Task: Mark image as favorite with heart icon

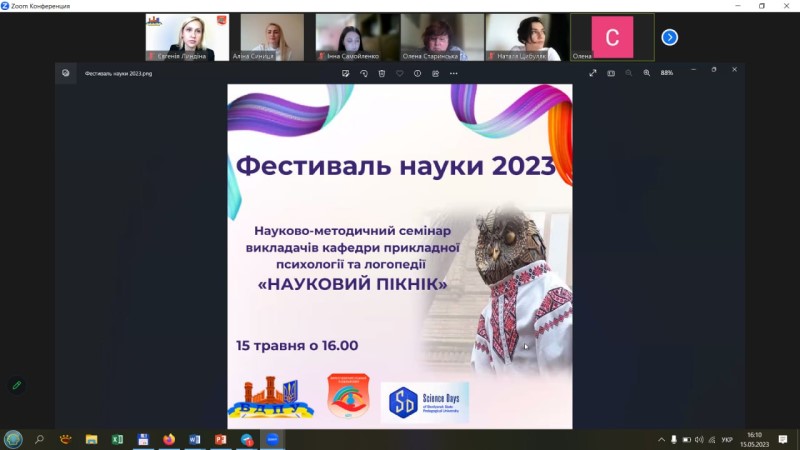Action: 399,73
